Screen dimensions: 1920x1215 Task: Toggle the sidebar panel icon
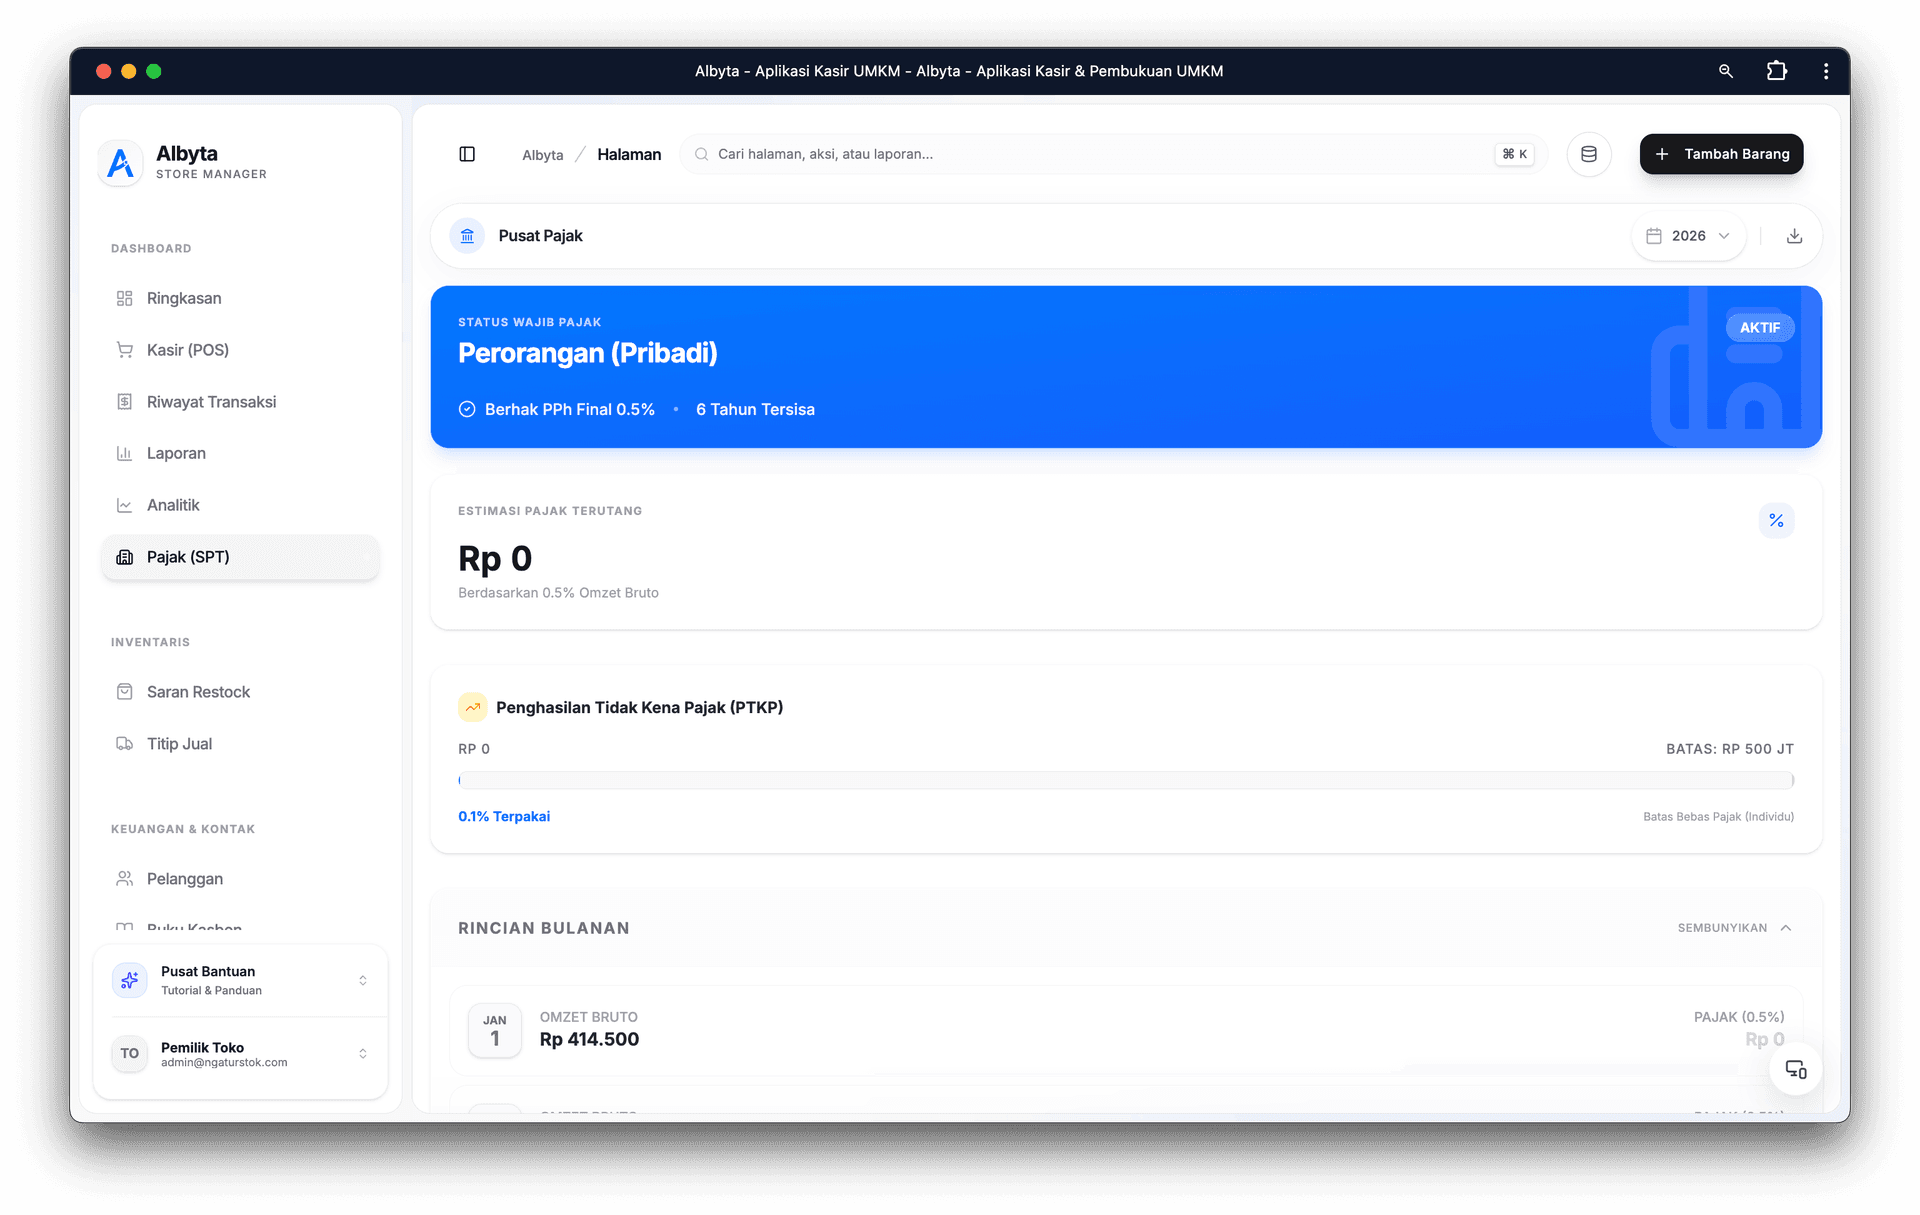[x=467, y=154]
